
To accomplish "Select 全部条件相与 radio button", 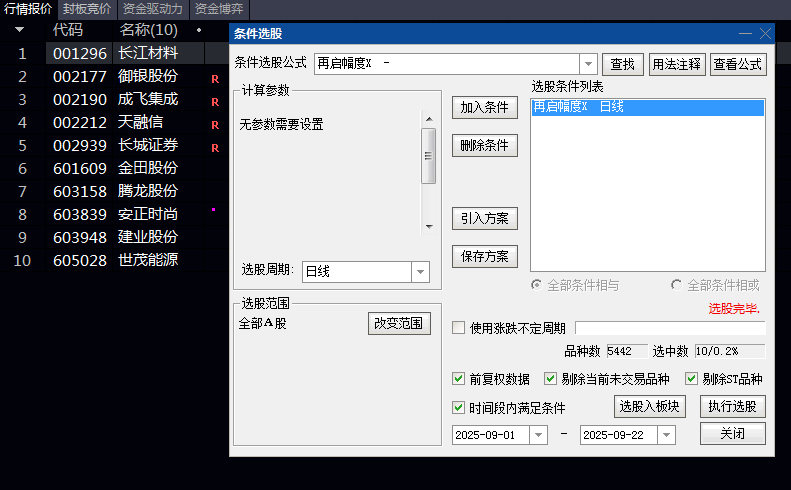I will [537, 285].
